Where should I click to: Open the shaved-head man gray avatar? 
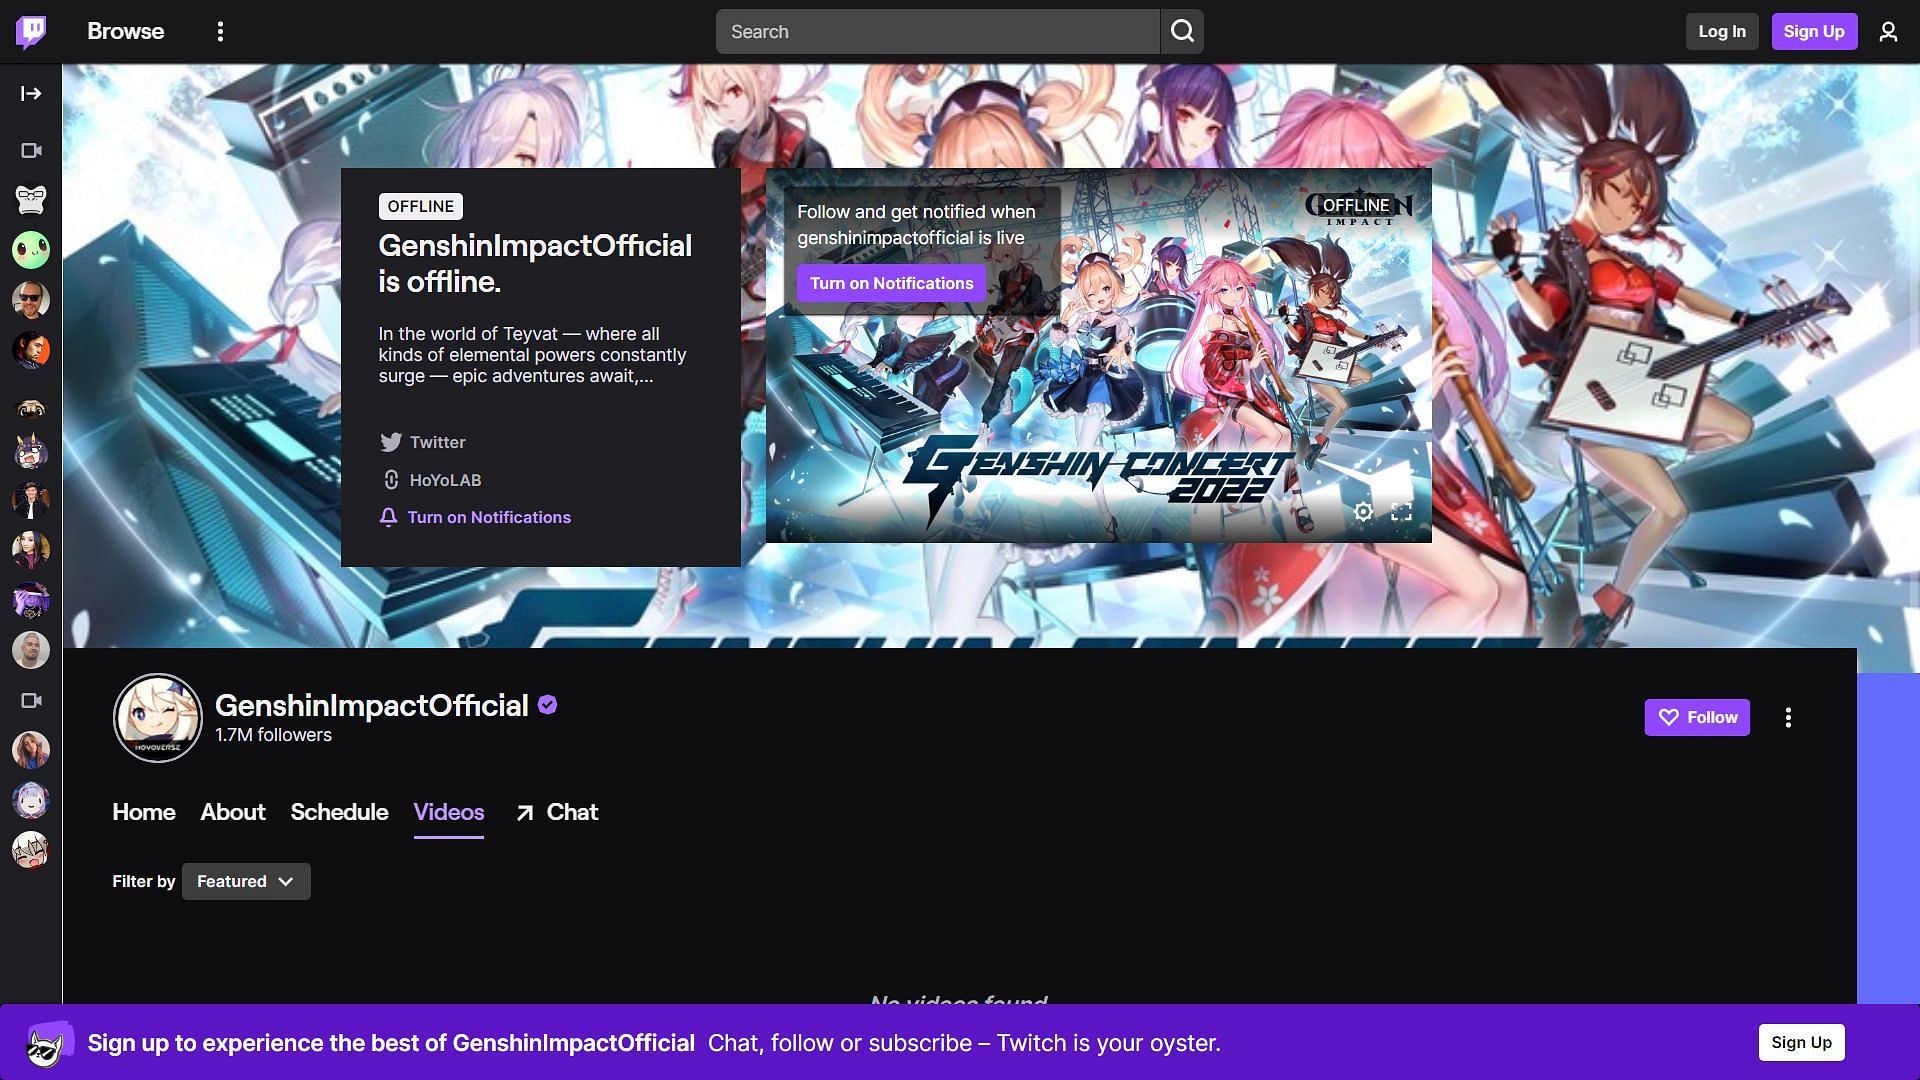pos(31,650)
